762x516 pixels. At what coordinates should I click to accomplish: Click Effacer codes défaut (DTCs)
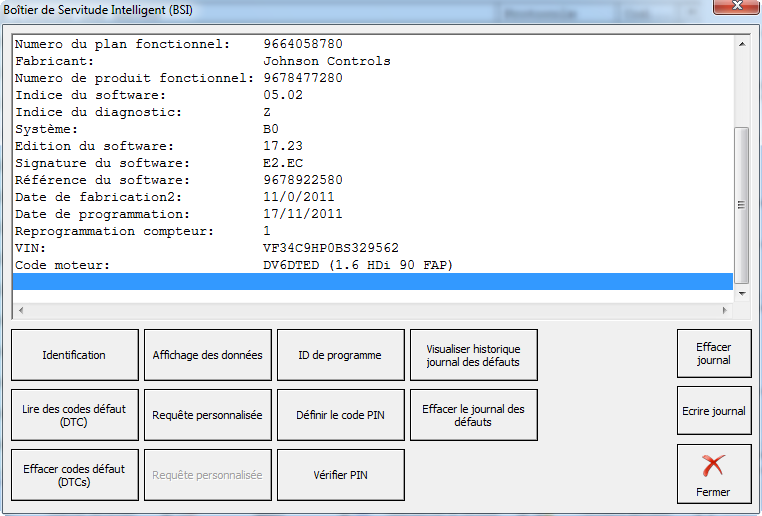pos(74,475)
